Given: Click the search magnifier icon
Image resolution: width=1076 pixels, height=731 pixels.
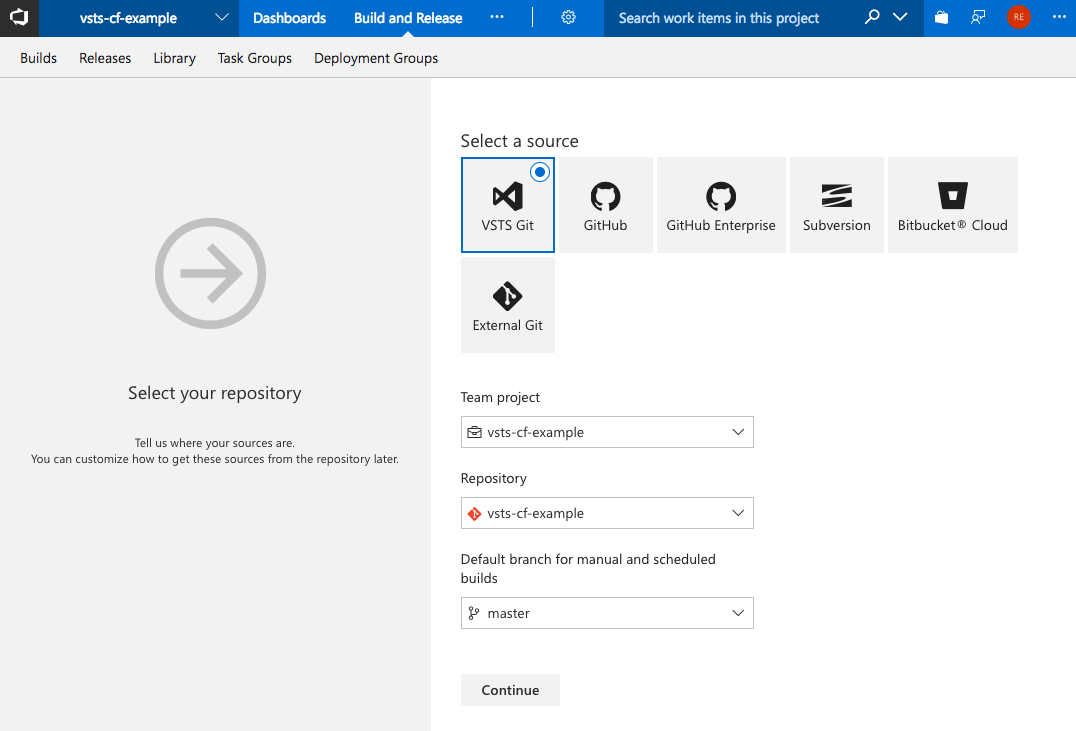Looking at the screenshot, I should click(x=872, y=18).
